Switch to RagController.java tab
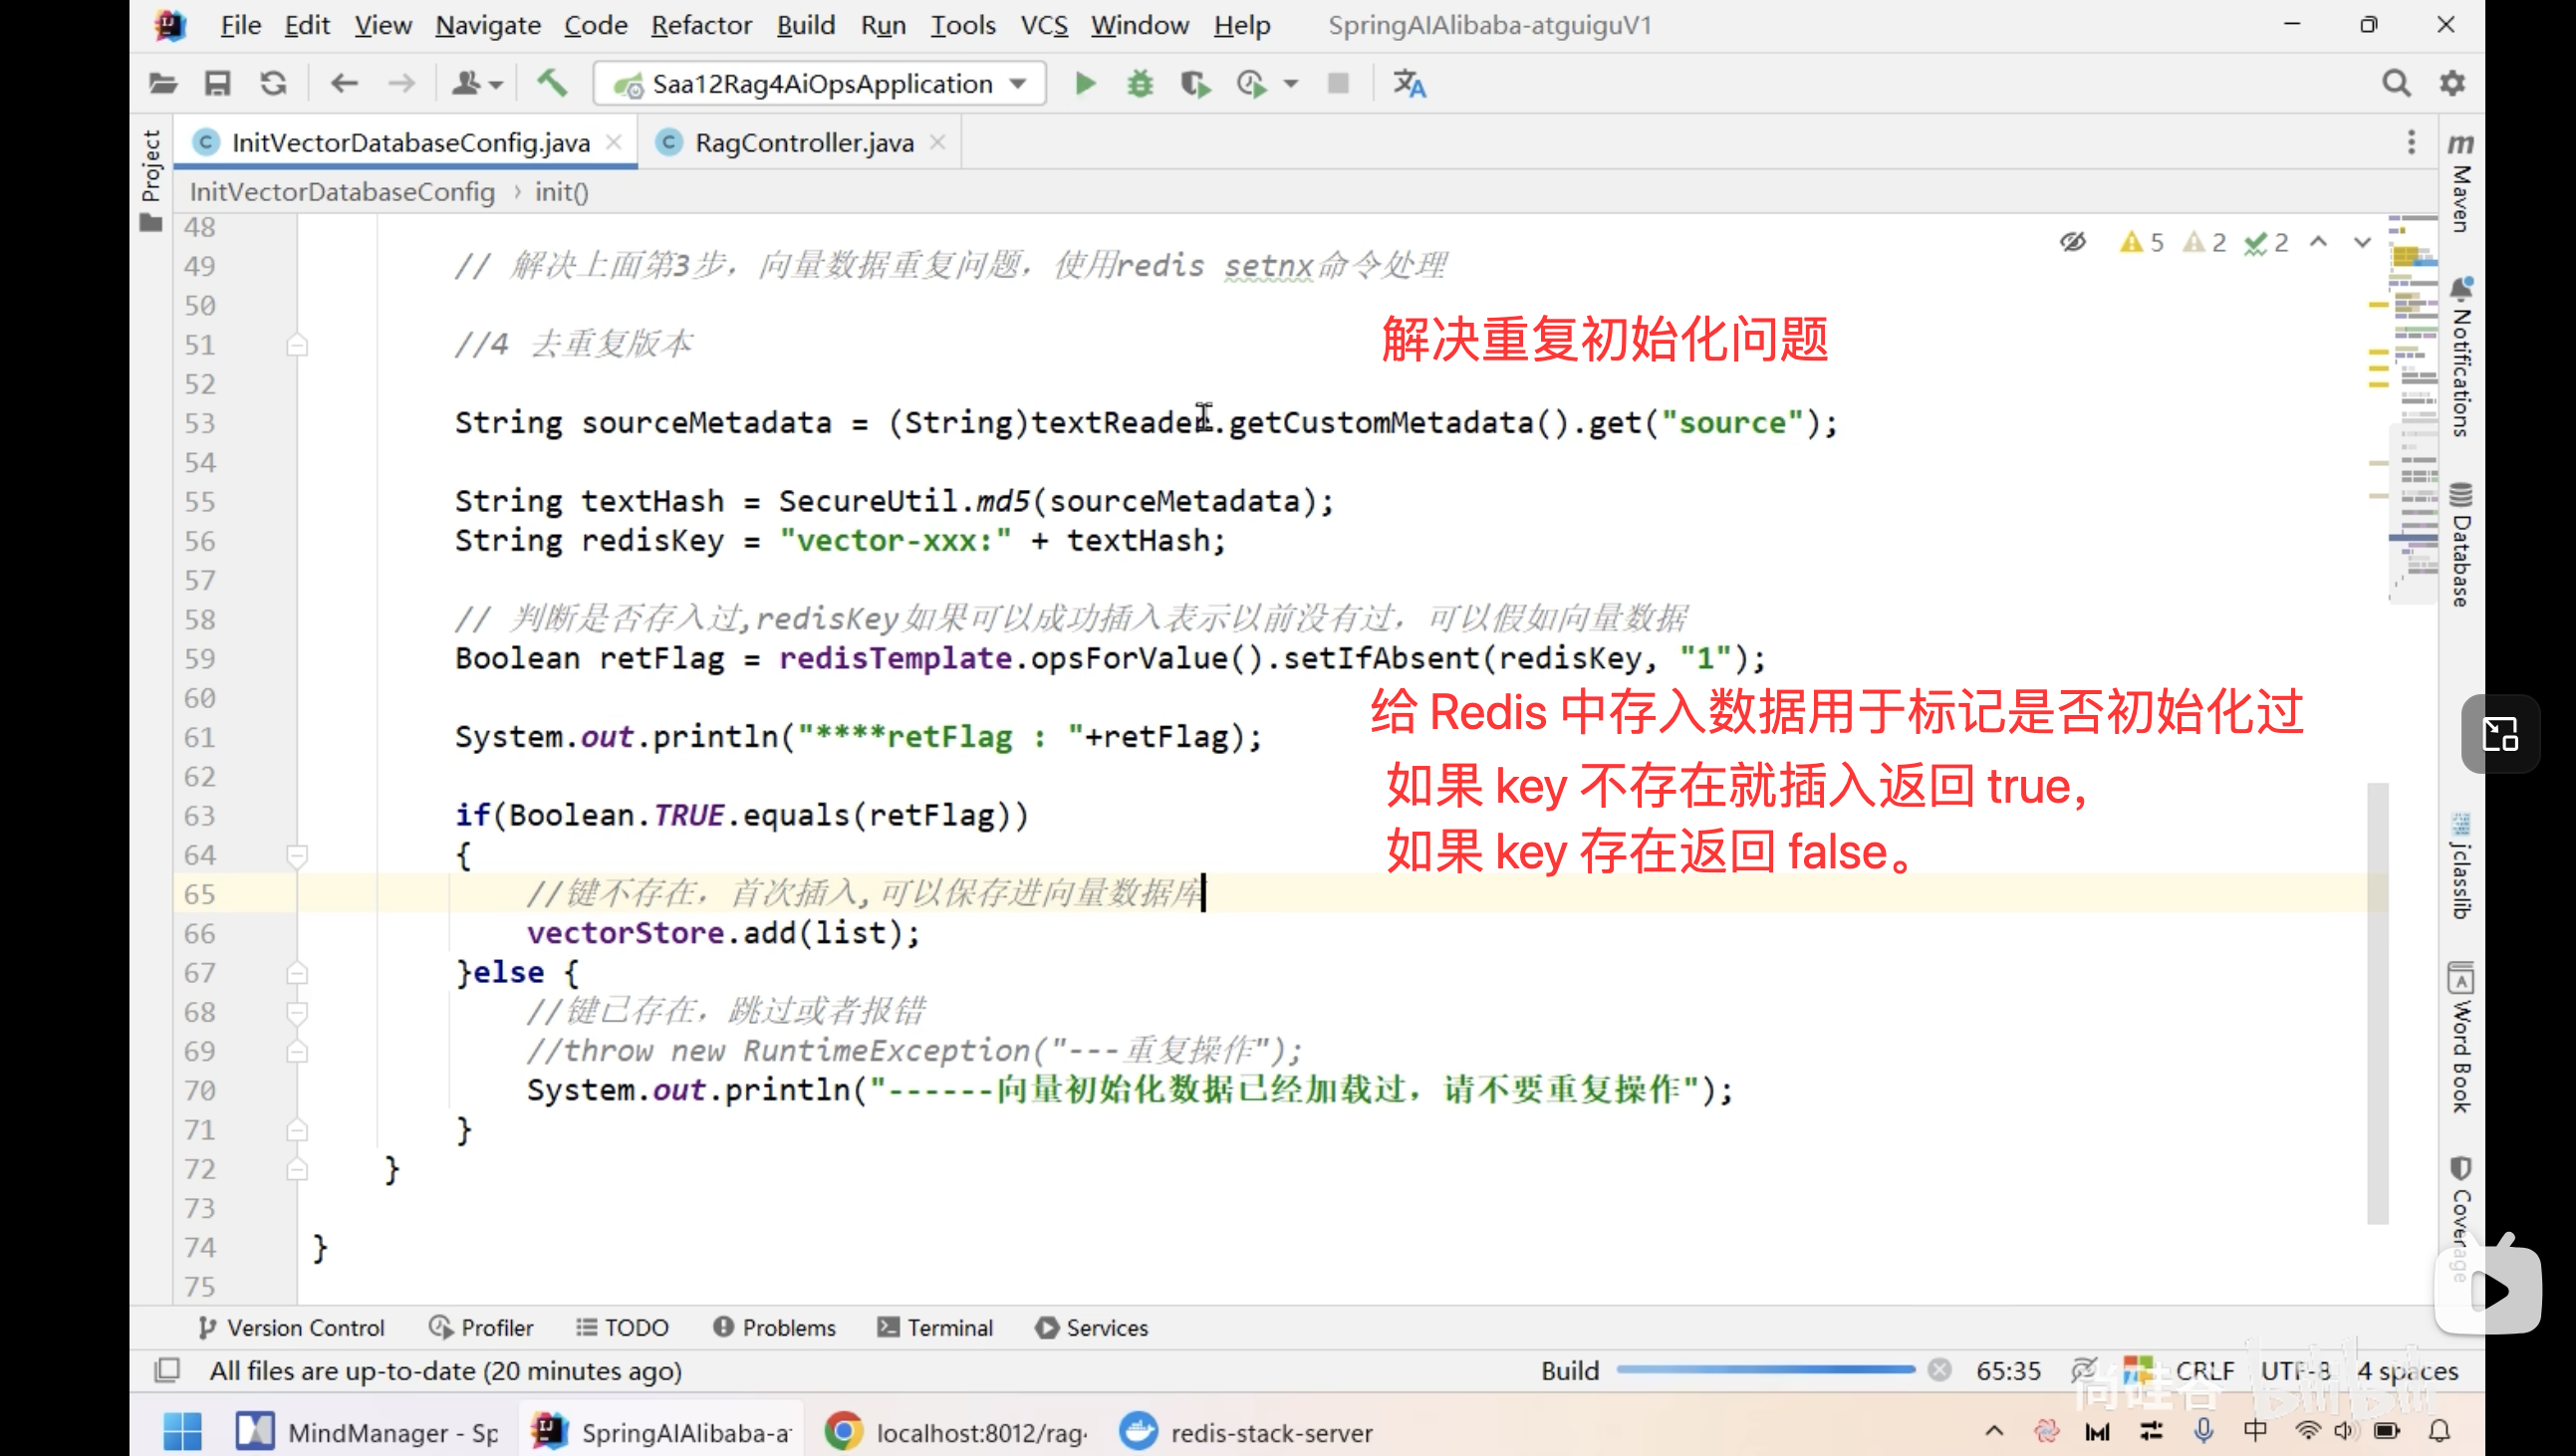 pos(803,143)
